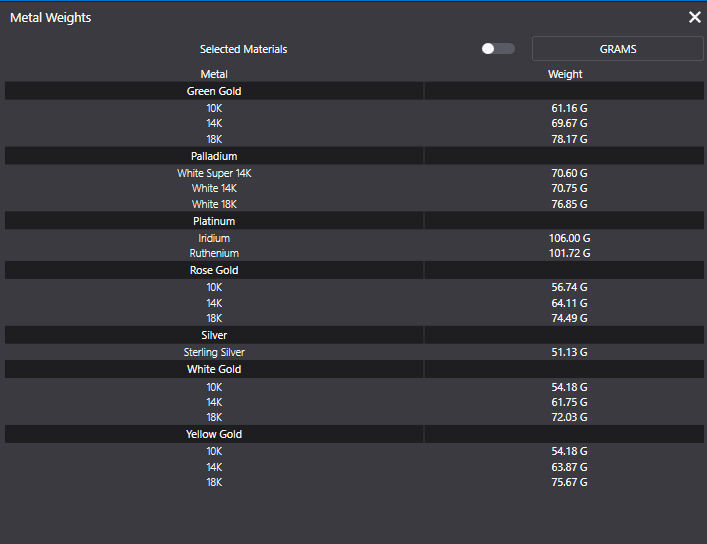This screenshot has width=707, height=544.
Task: Click the Metal column header
Action: (214, 74)
